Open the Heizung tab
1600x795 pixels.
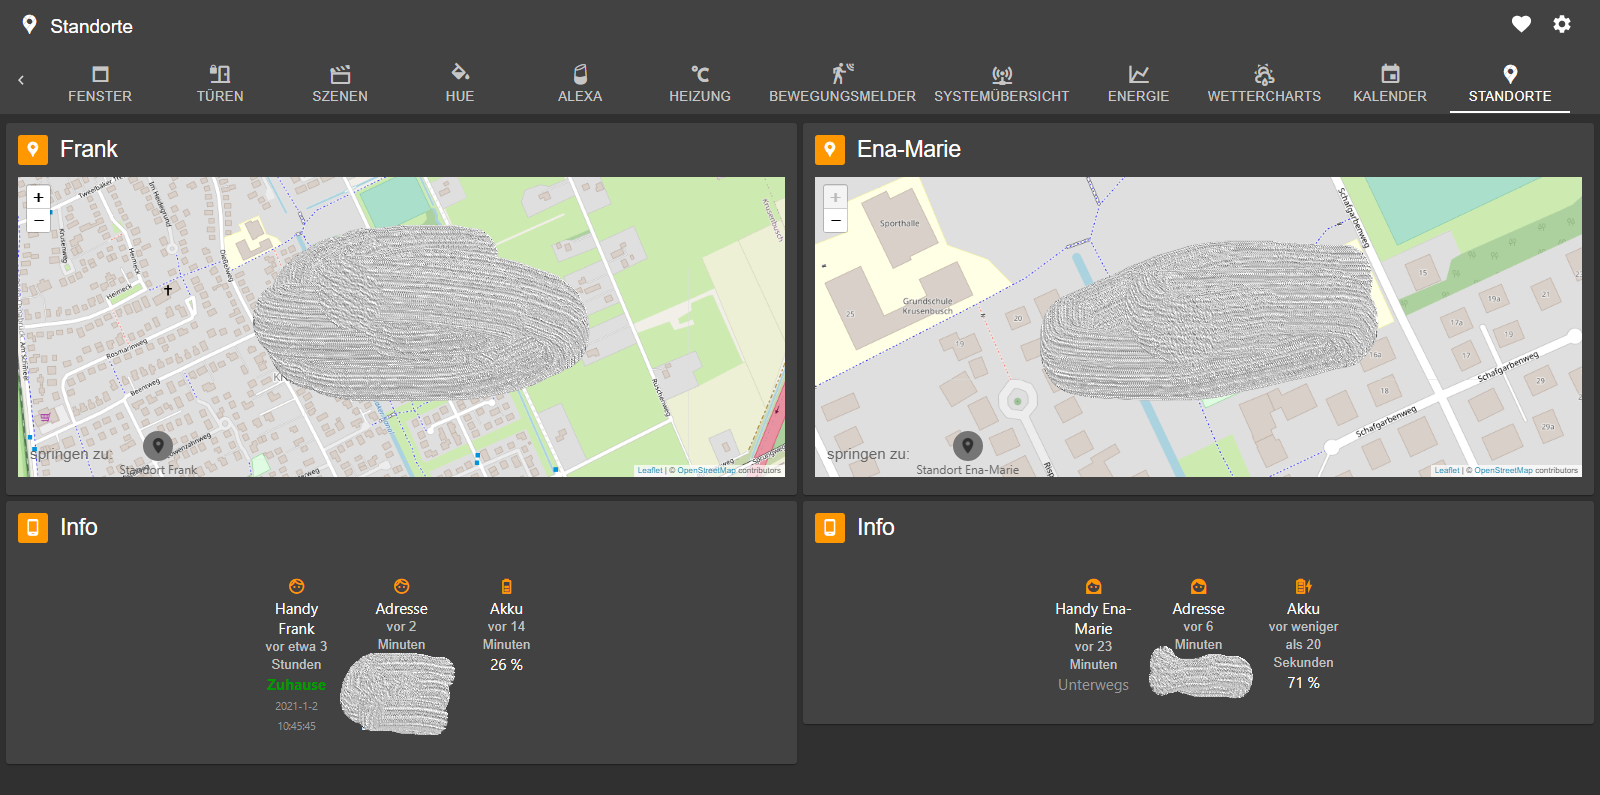pos(700,84)
